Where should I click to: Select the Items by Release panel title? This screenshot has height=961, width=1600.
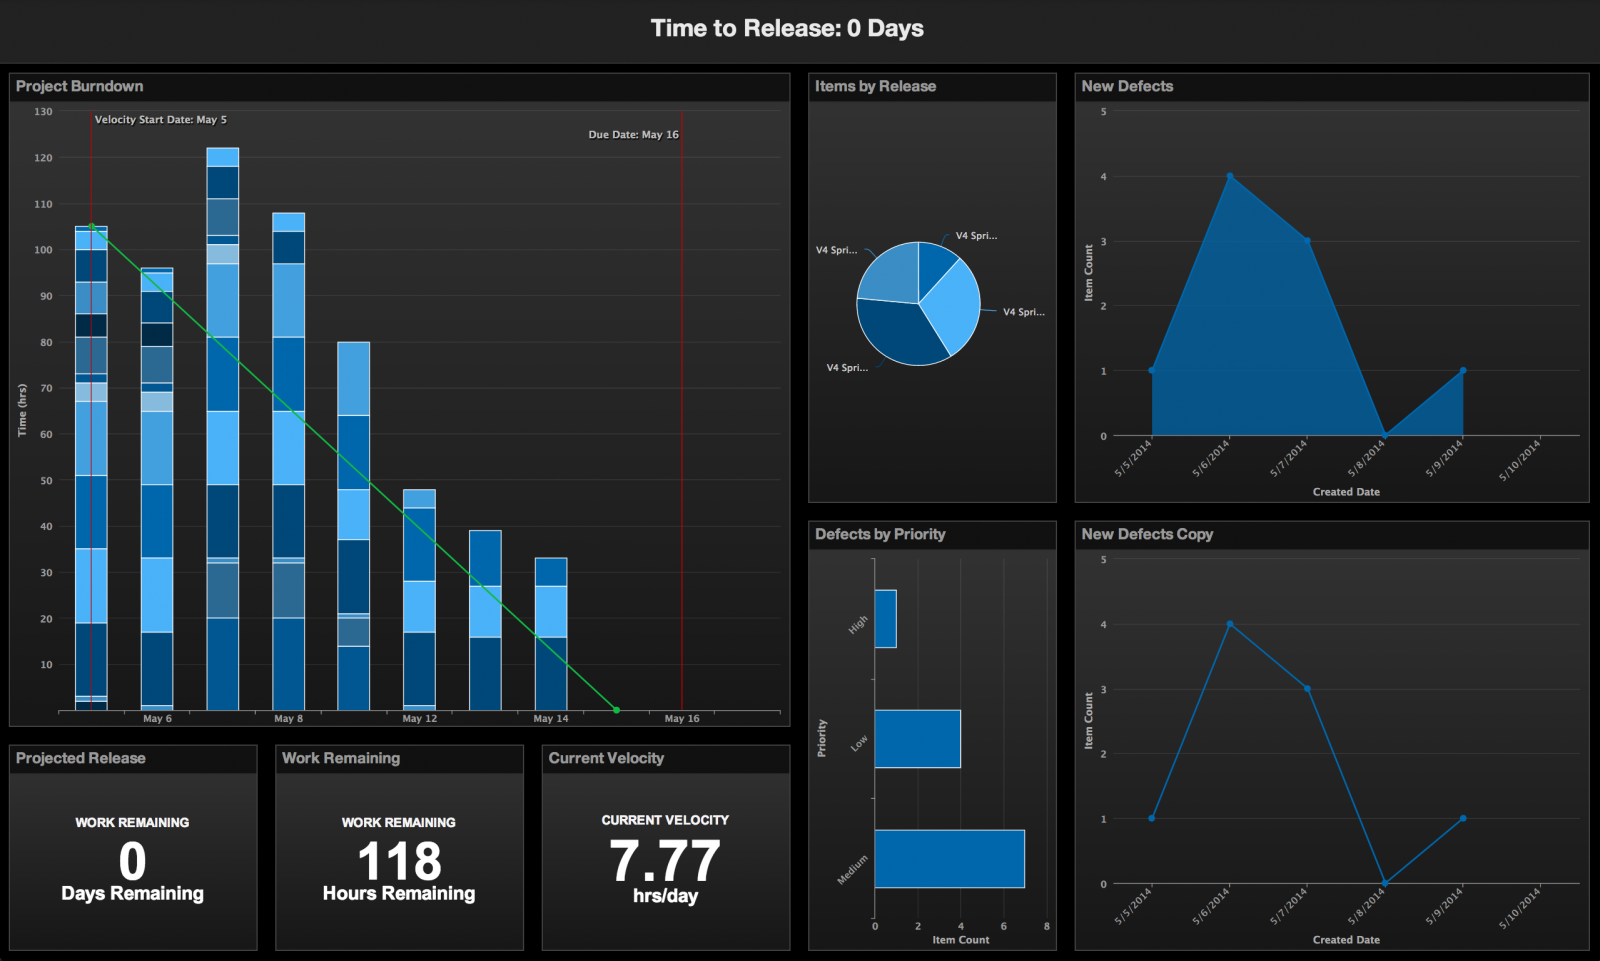875,87
